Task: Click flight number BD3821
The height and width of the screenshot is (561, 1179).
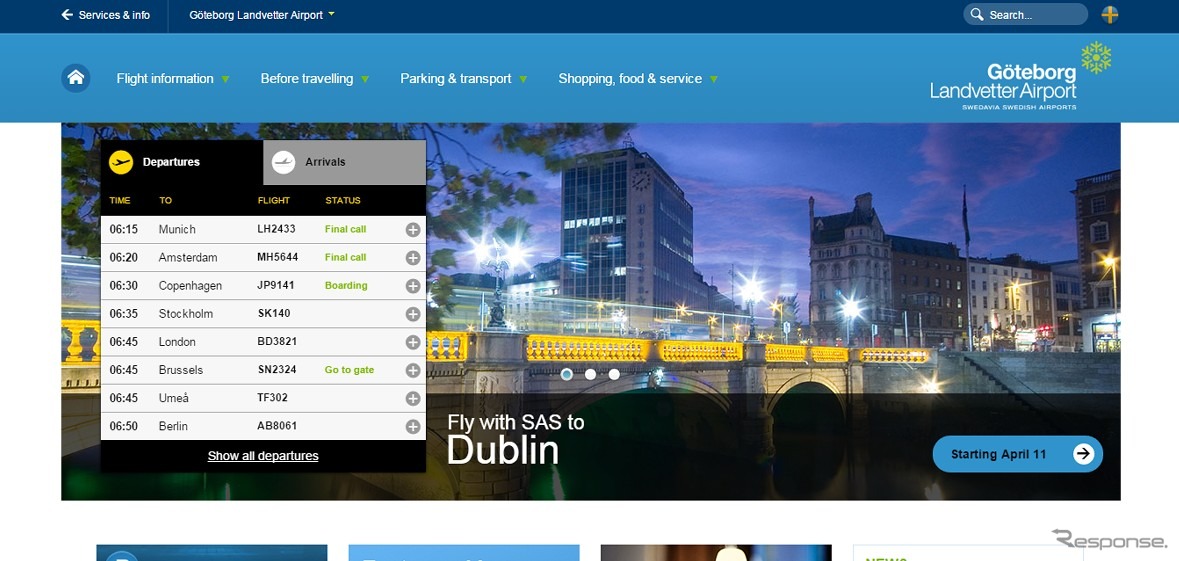Action: pyautogui.click(x=277, y=341)
